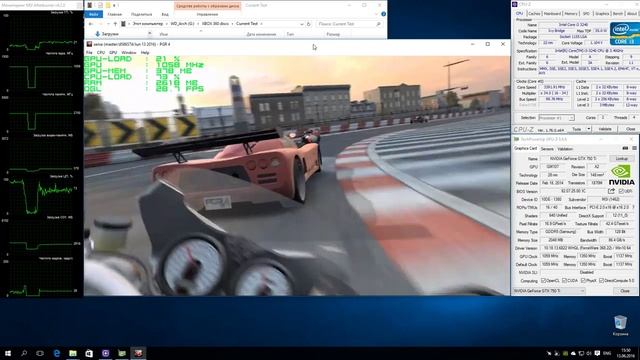The width and height of the screenshot is (640, 360).
Task: Sort by the Имя column header
Action: point(164,34)
